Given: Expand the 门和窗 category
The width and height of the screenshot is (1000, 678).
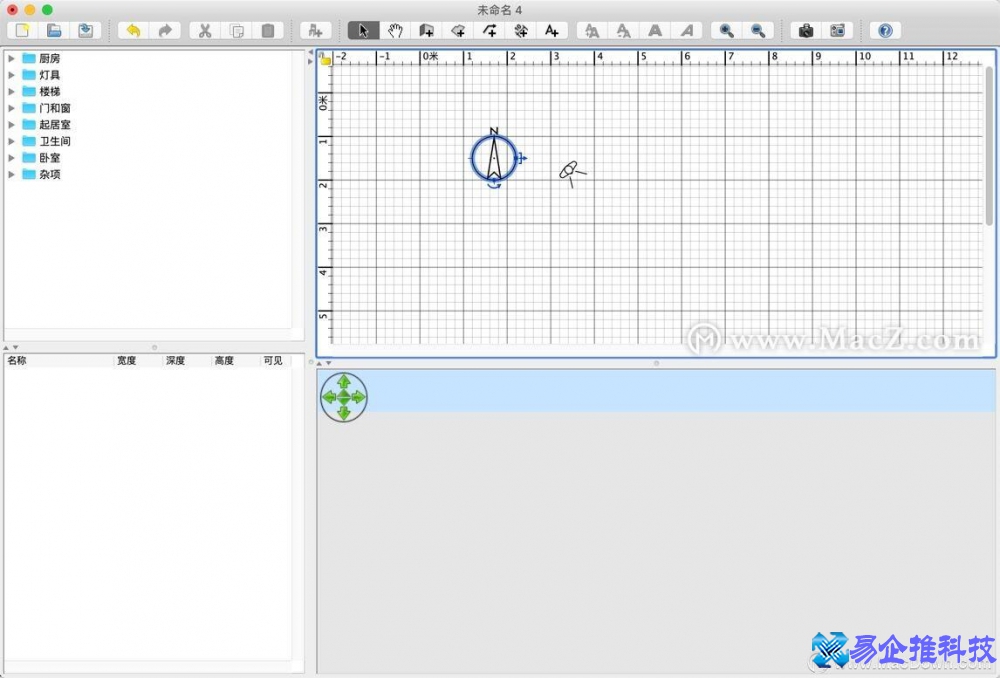Looking at the screenshot, I should click(x=12, y=108).
